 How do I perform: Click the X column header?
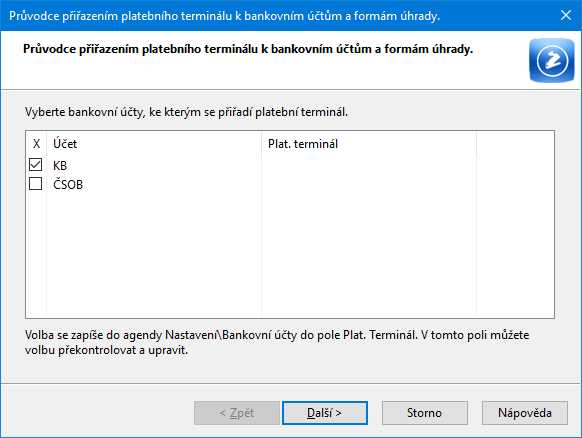(x=36, y=144)
